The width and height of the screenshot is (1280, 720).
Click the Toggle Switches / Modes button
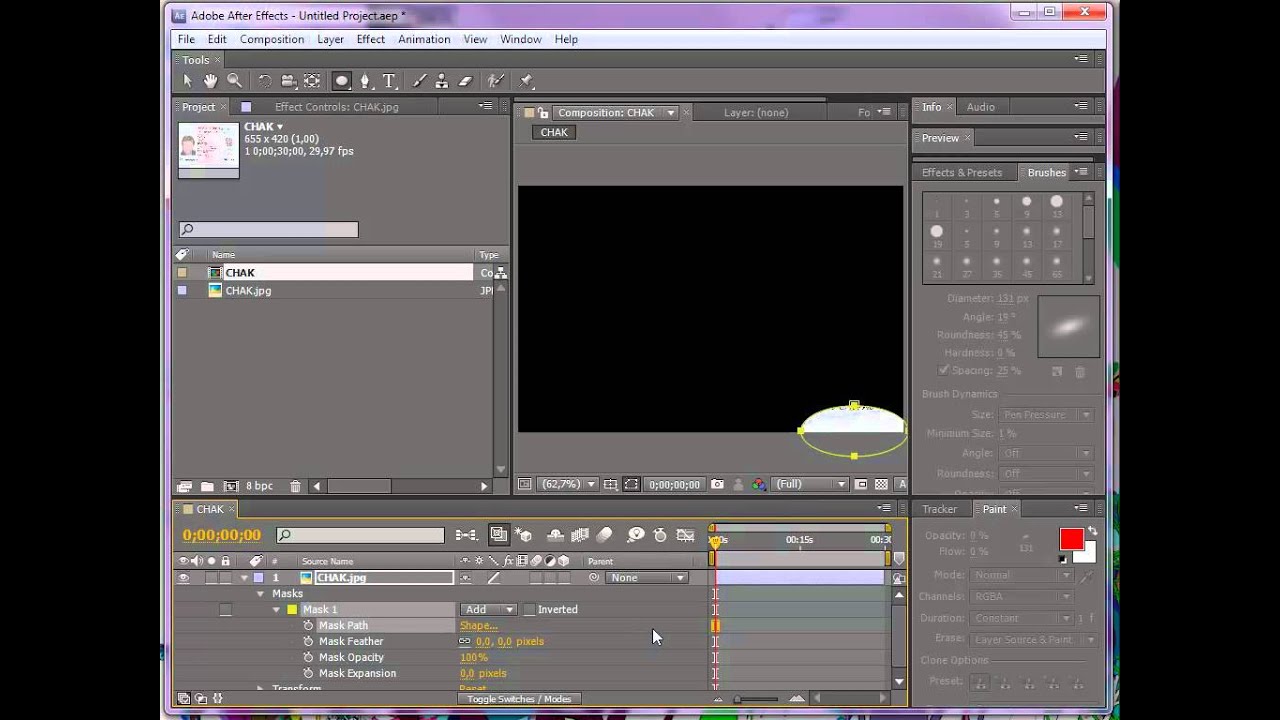[519, 699]
